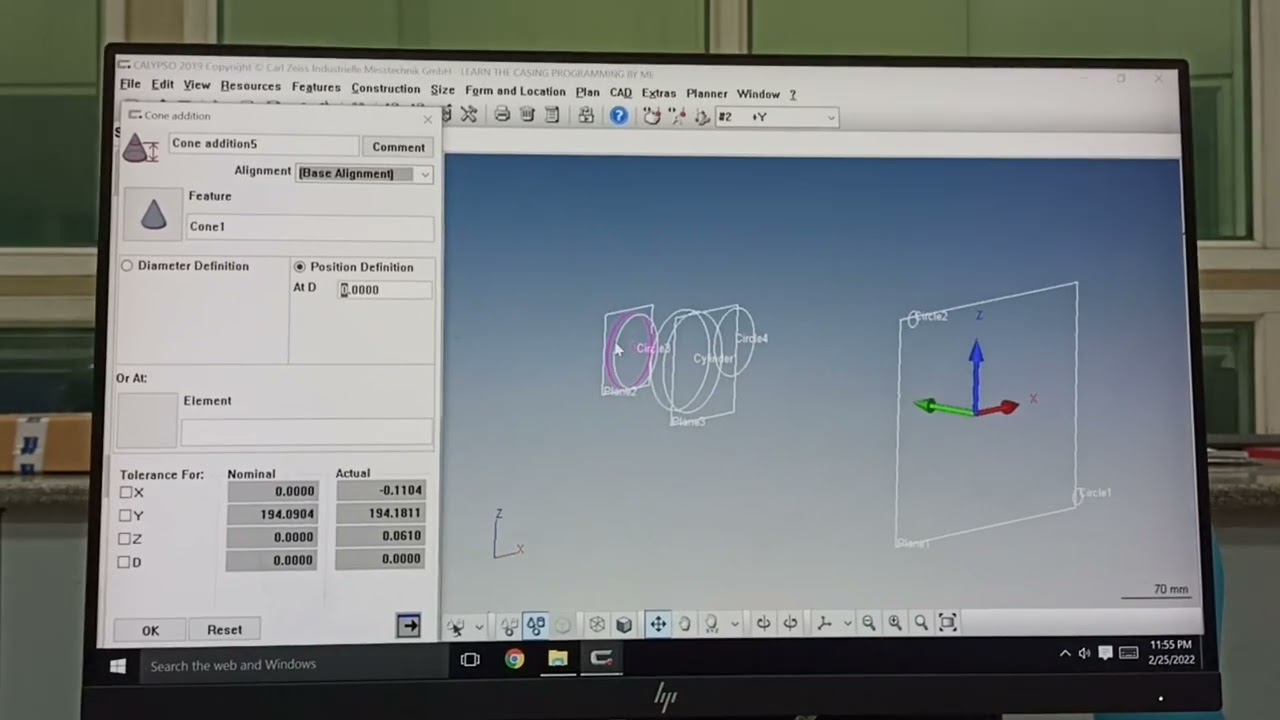Select Diameter Definition radio button

(x=127, y=266)
